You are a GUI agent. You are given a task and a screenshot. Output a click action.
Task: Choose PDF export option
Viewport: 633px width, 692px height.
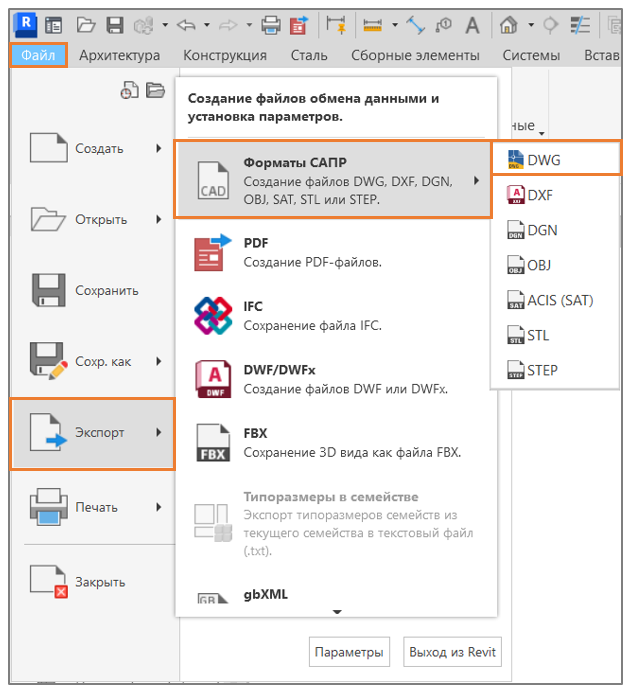[335, 253]
